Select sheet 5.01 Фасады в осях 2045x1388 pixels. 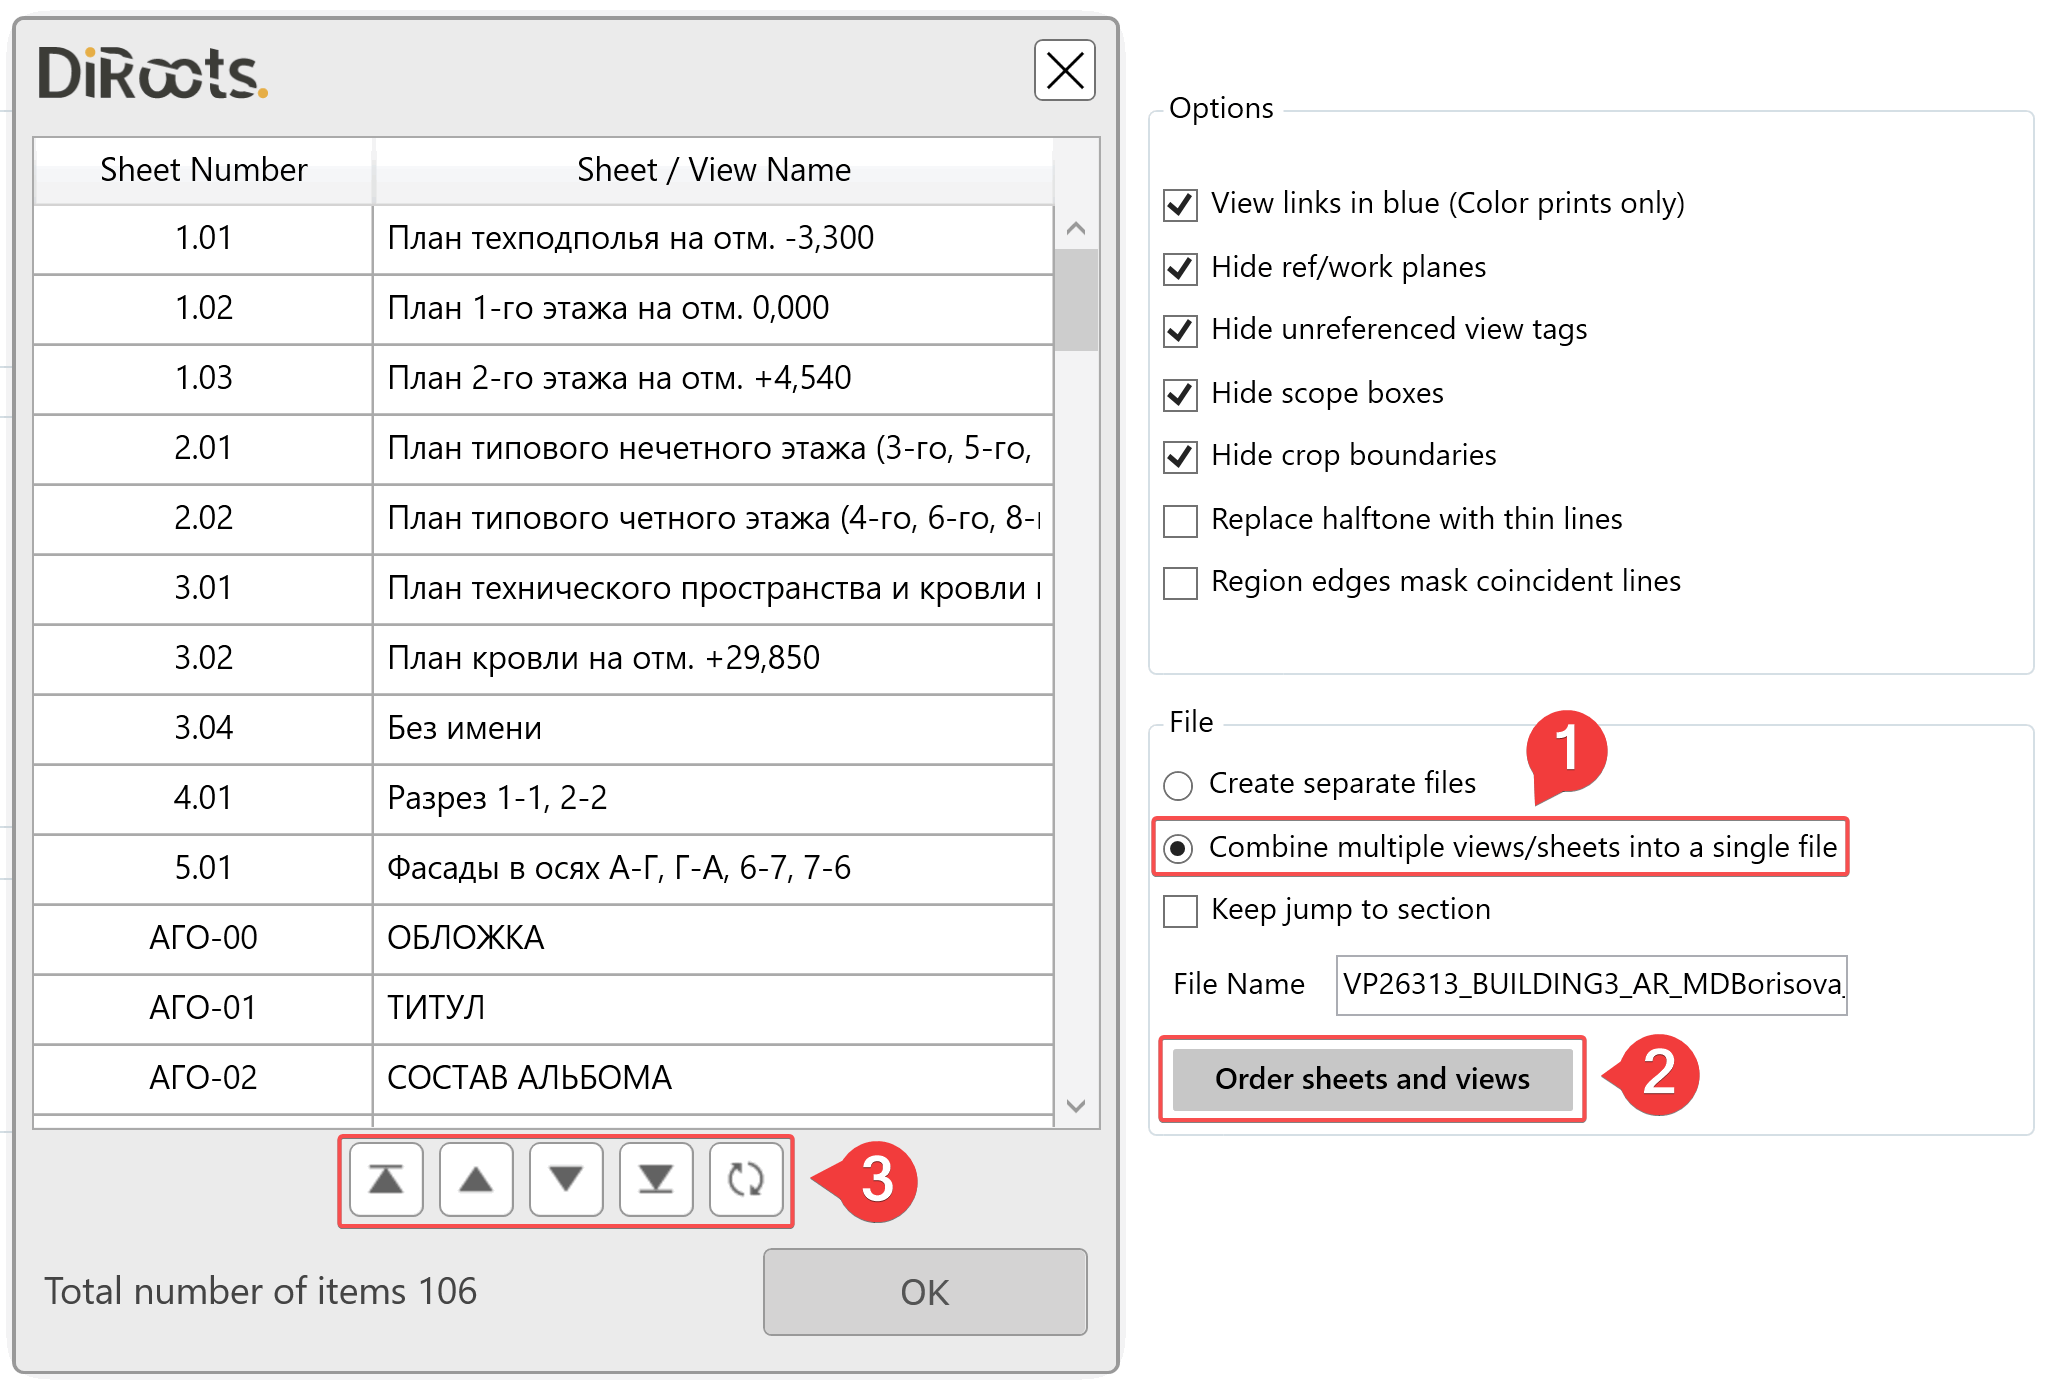(543, 869)
